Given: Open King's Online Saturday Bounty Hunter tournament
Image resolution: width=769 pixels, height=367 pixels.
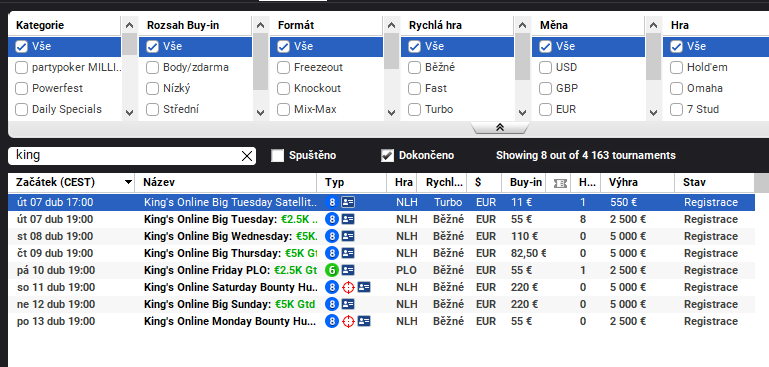Looking at the screenshot, I should 381,288.
